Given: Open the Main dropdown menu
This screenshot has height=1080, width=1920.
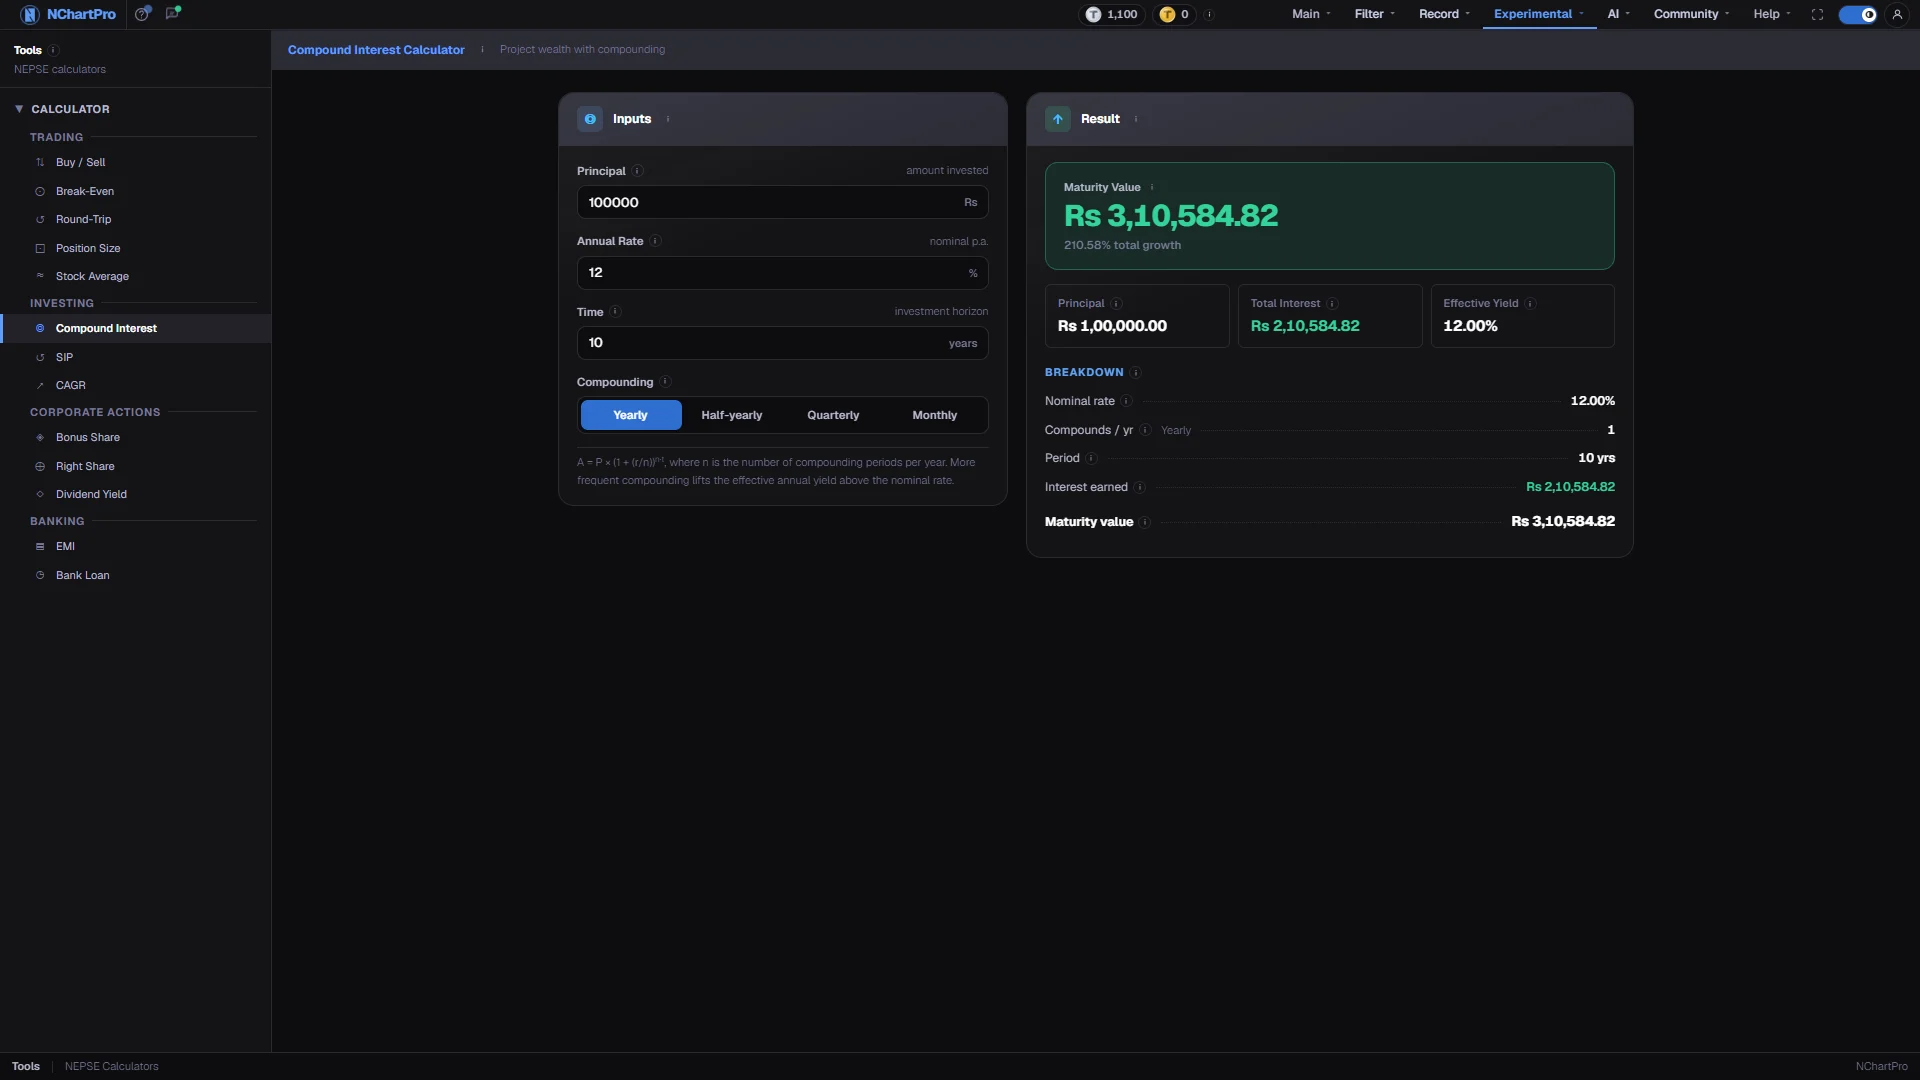Looking at the screenshot, I should coord(1311,14).
